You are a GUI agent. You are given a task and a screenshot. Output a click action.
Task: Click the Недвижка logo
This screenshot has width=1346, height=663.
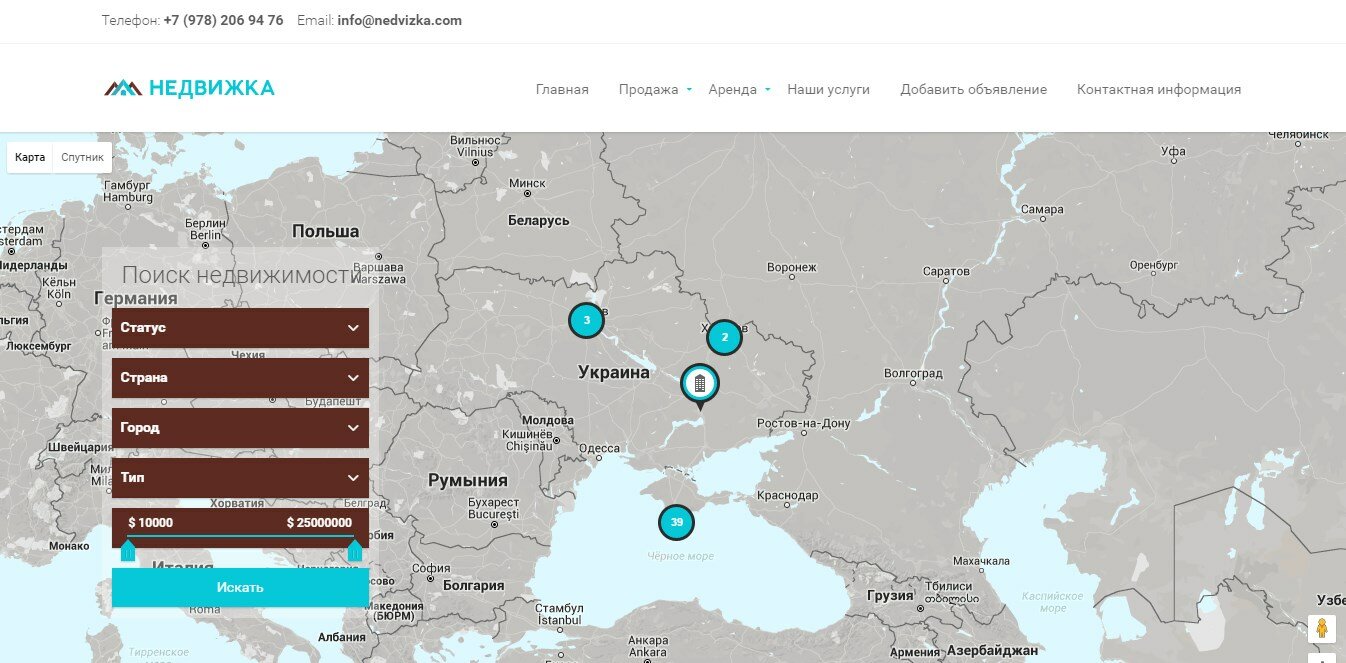click(189, 88)
